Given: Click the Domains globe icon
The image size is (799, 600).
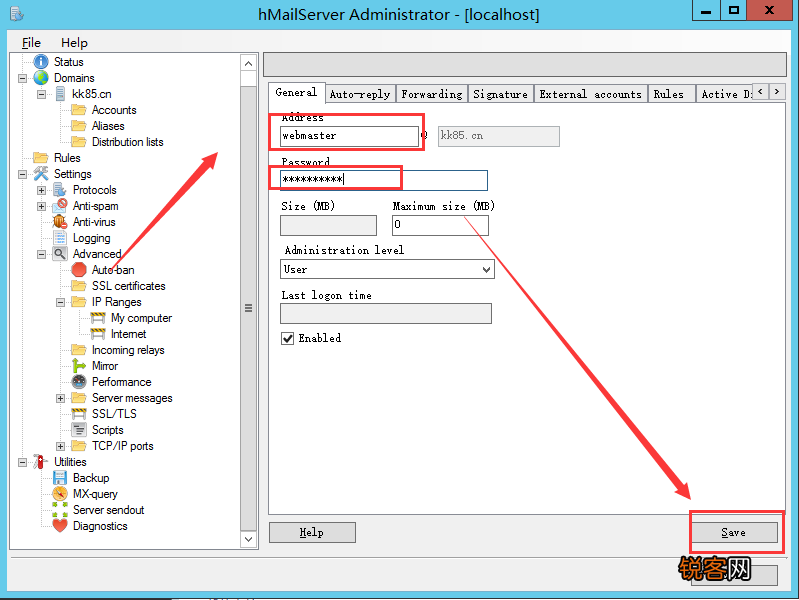Looking at the screenshot, I should coord(41,78).
